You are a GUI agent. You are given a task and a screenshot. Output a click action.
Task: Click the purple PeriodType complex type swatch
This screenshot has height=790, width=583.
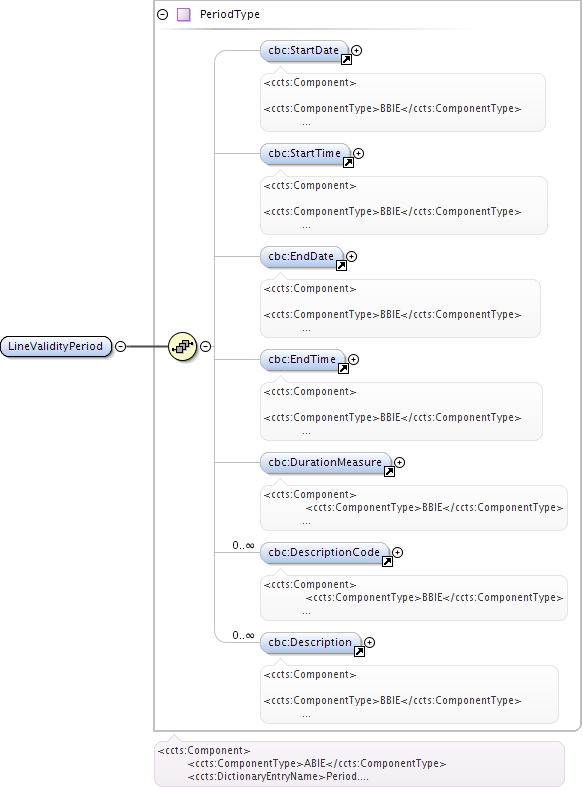tap(184, 14)
